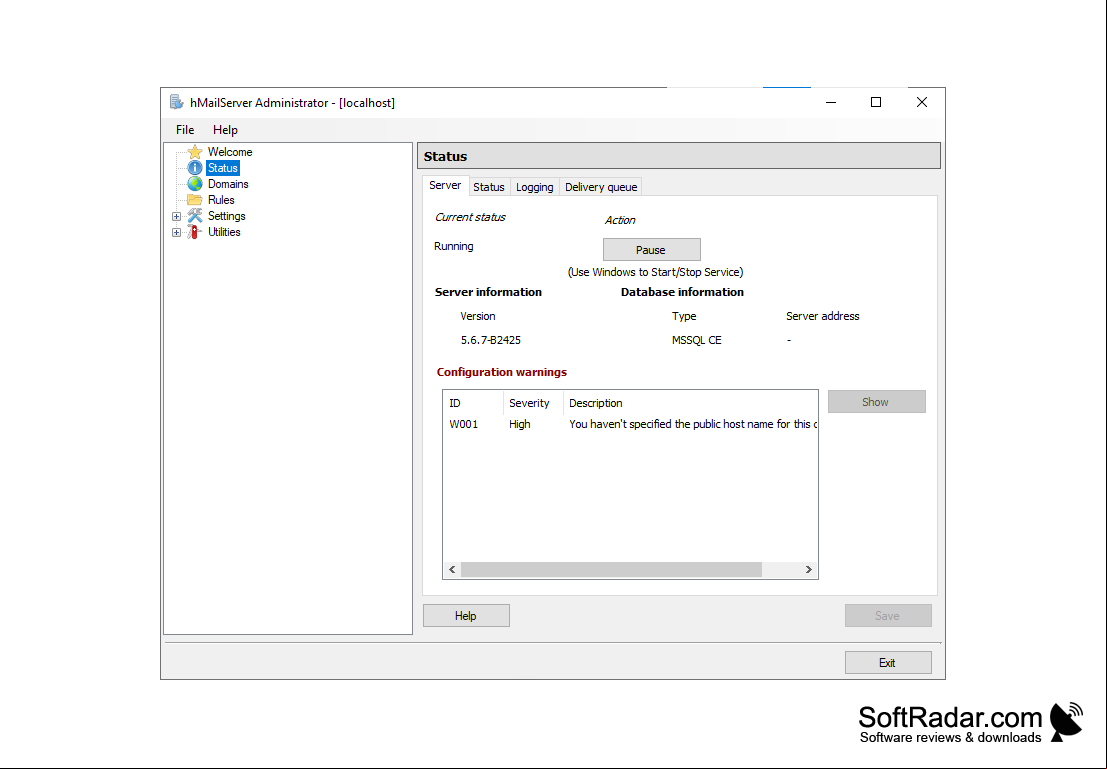This screenshot has width=1107, height=769.
Task: Click the Welcome star icon
Action: (x=195, y=152)
